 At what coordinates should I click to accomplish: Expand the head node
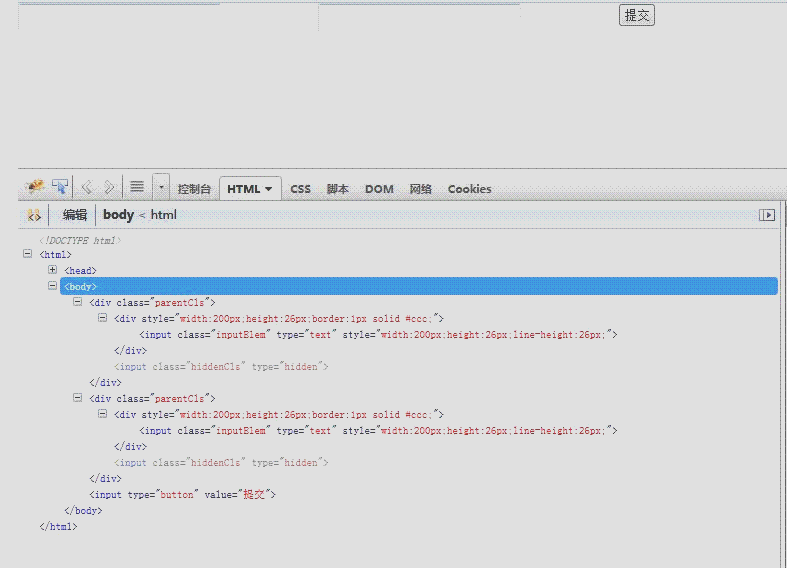click(52, 270)
